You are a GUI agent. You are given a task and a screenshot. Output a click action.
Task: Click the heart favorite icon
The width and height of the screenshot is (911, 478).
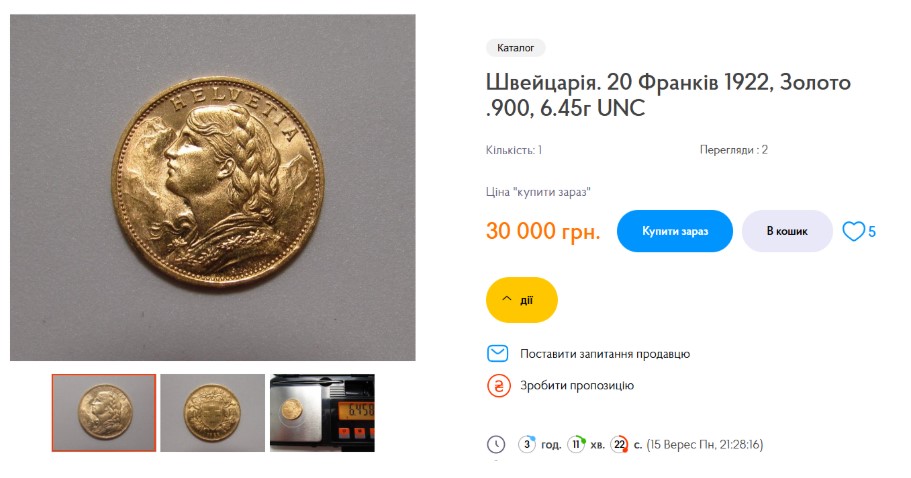point(853,232)
